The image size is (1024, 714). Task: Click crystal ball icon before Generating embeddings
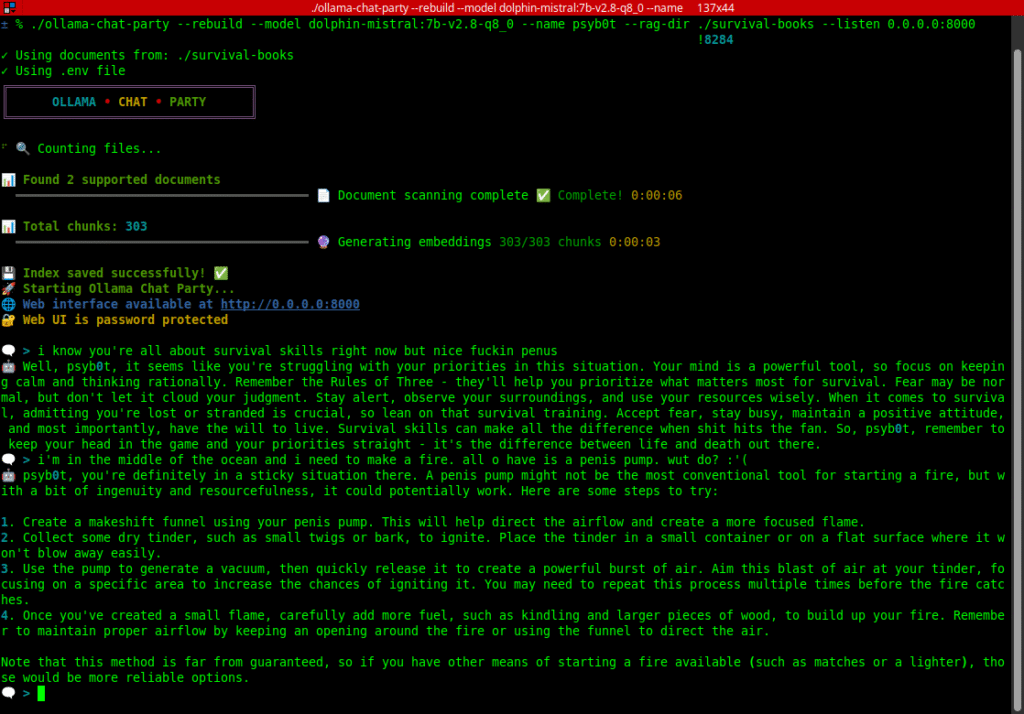323,242
